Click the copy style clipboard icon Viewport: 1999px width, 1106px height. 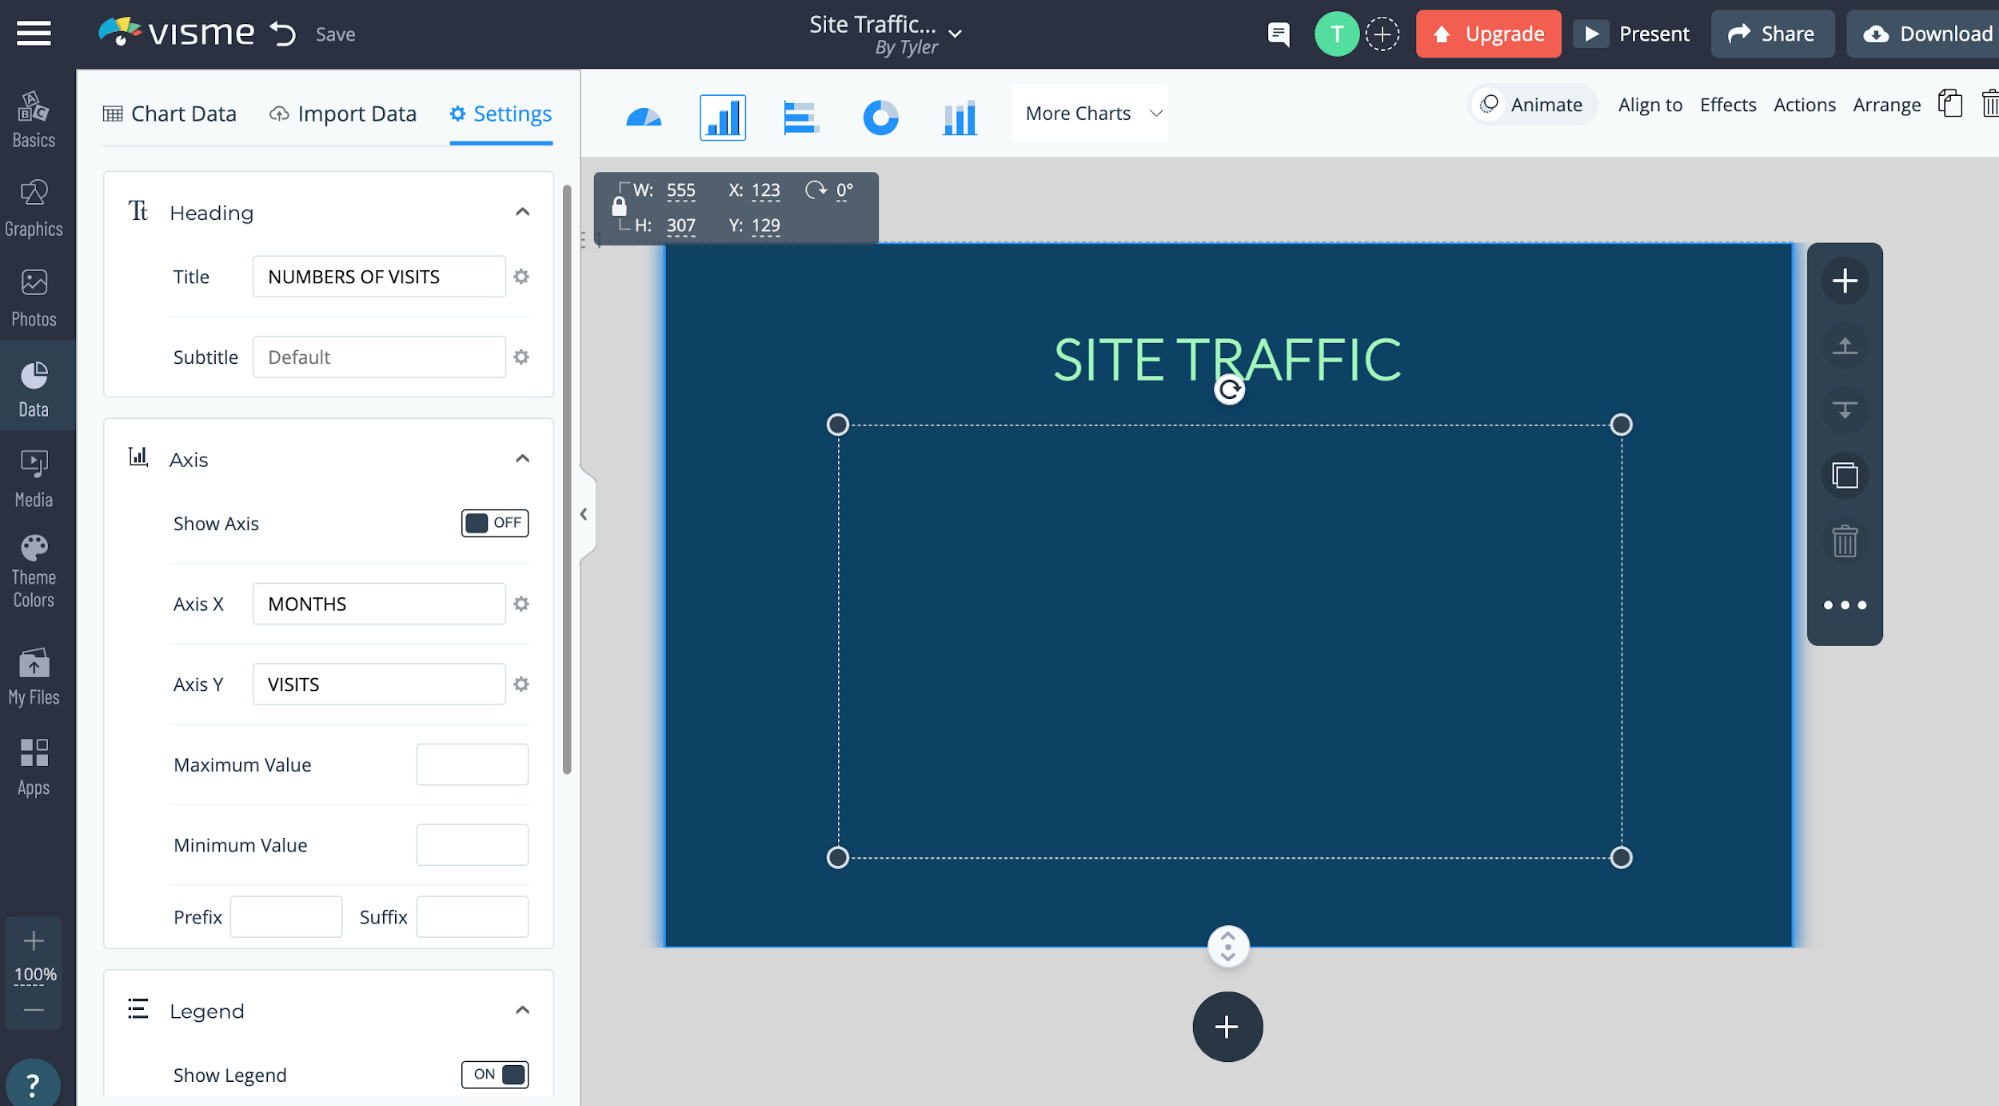1950,103
